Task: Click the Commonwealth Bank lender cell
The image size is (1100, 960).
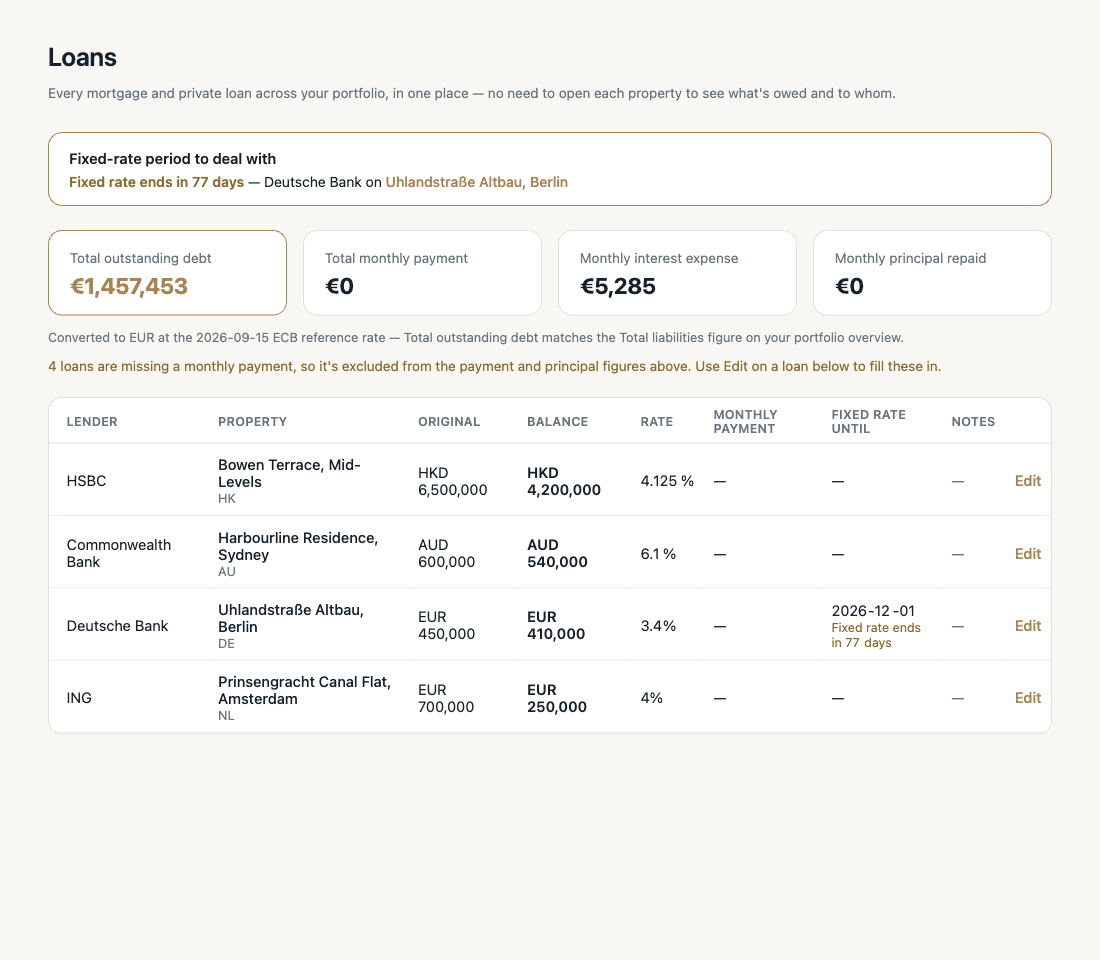Action: pos(119,554)
